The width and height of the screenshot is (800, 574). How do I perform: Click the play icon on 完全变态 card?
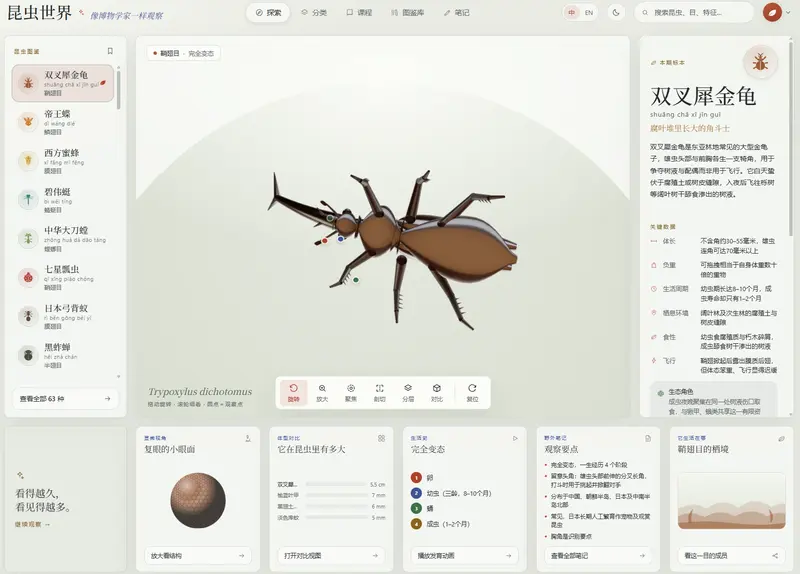click(x=515, y=438)
